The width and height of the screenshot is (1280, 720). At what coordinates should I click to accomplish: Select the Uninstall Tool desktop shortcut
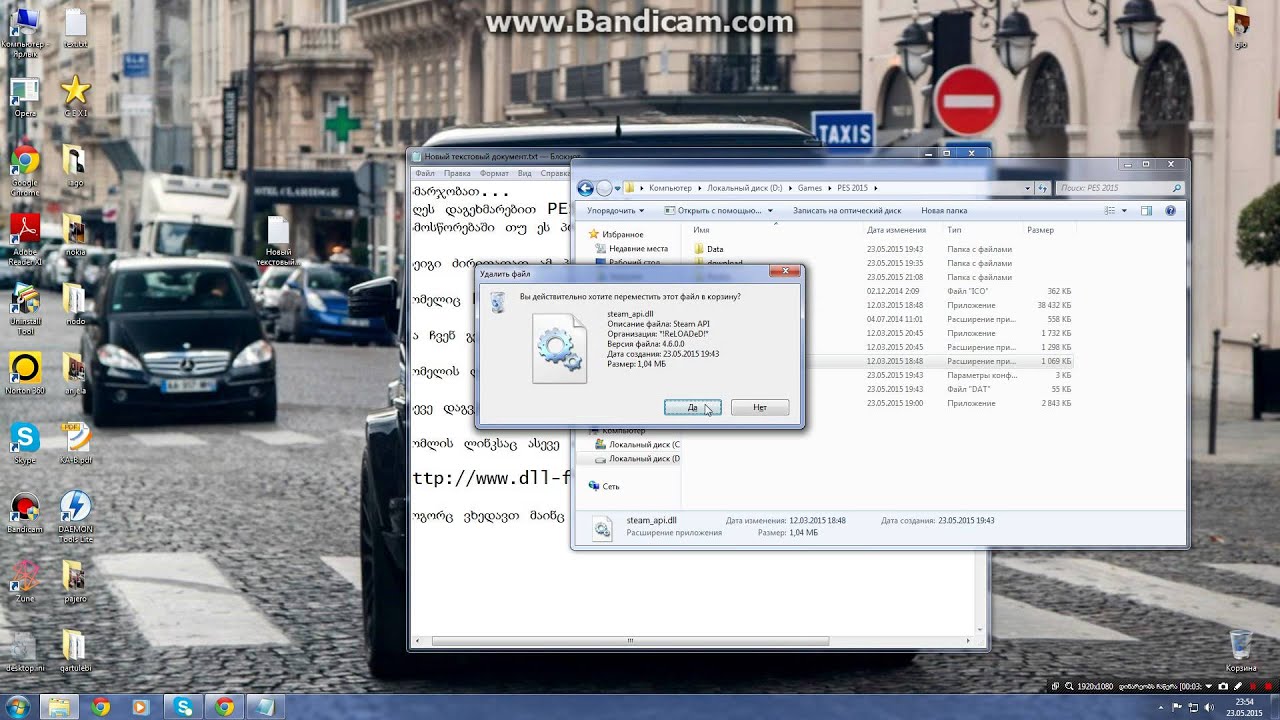tap(24, 310)
